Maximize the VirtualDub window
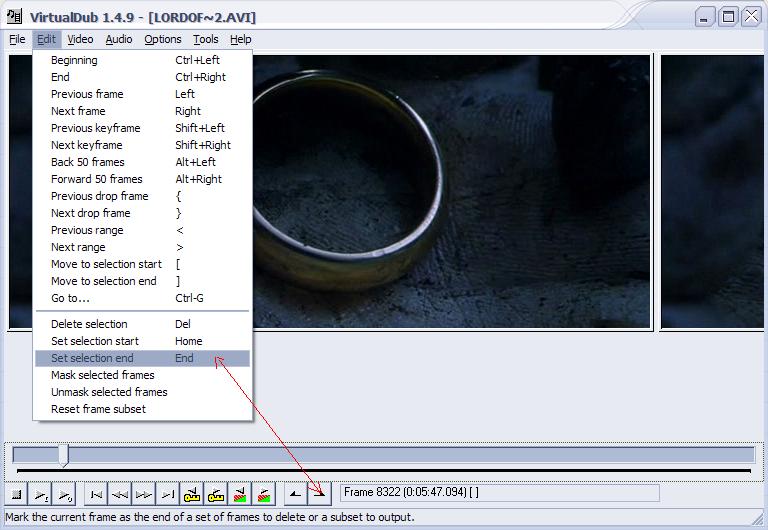This screenshot has height=530, width=768. click(x=728, y=17)
